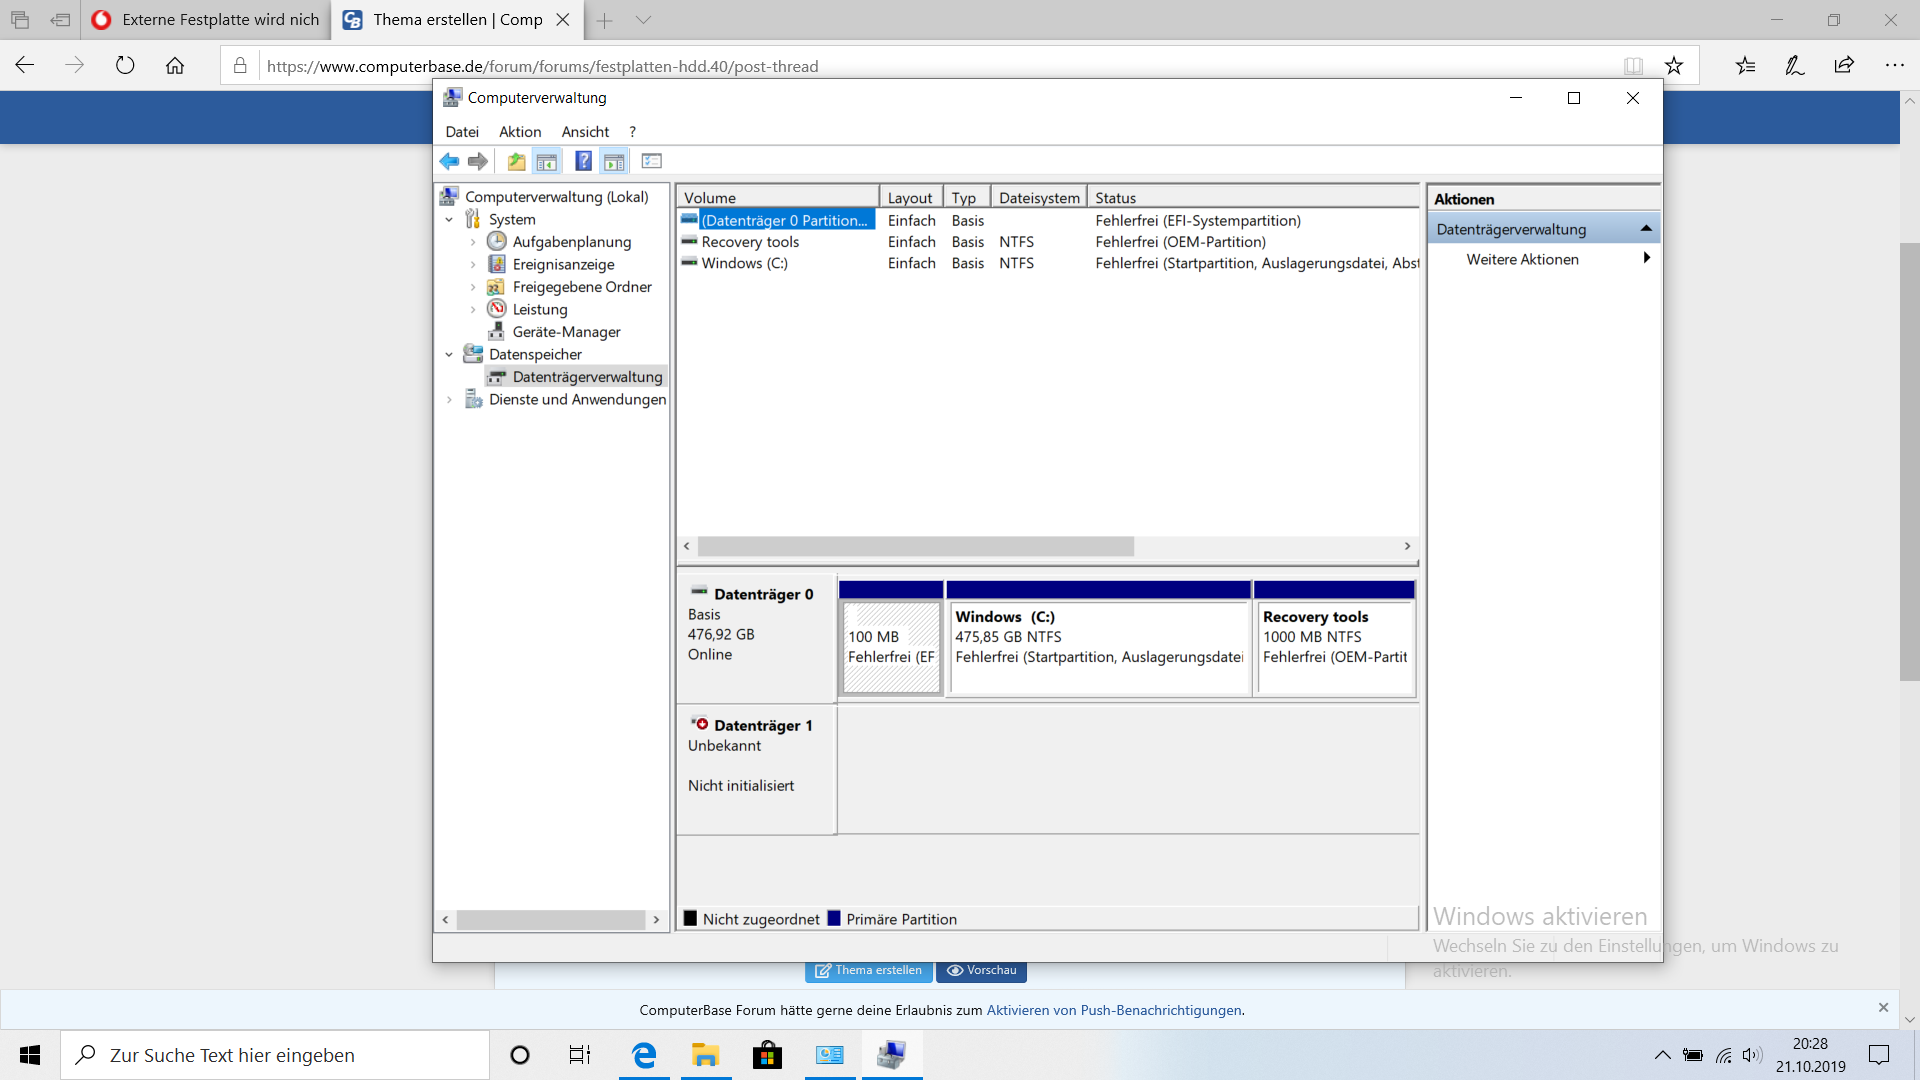
Task: Collapse the System tree node
Action: pos(449,220)
